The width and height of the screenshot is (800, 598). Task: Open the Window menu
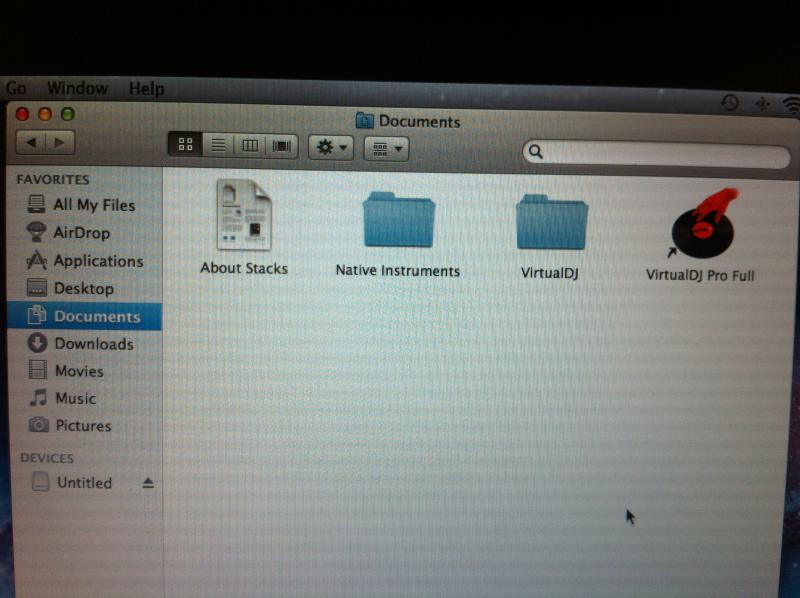pos(78,88)
